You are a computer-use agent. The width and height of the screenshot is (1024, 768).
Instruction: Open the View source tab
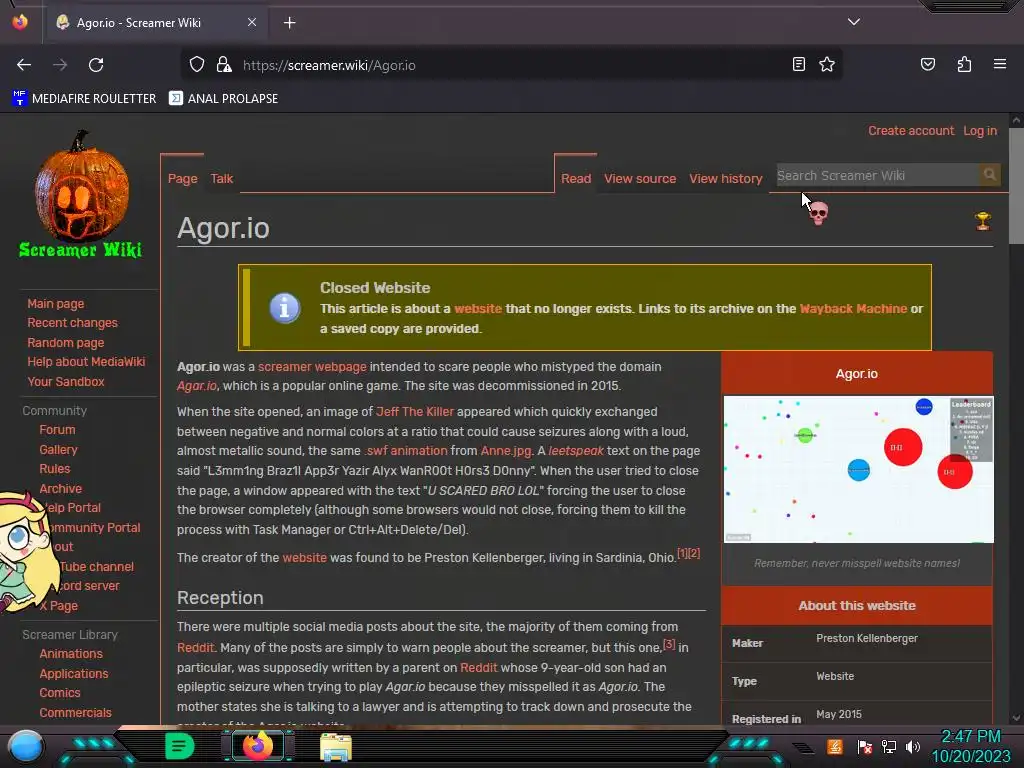[x=640, y=178]
